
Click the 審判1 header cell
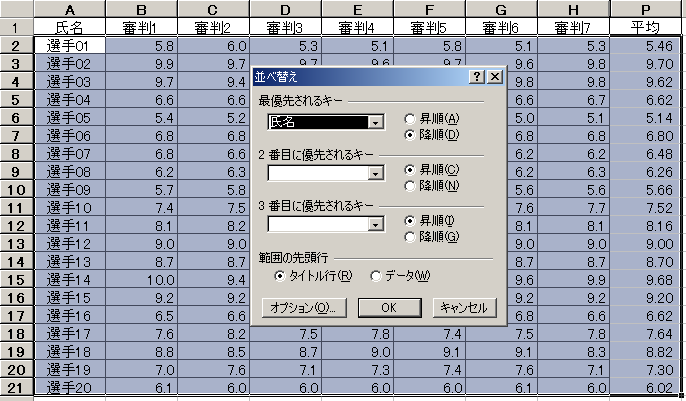pos(141,28)
